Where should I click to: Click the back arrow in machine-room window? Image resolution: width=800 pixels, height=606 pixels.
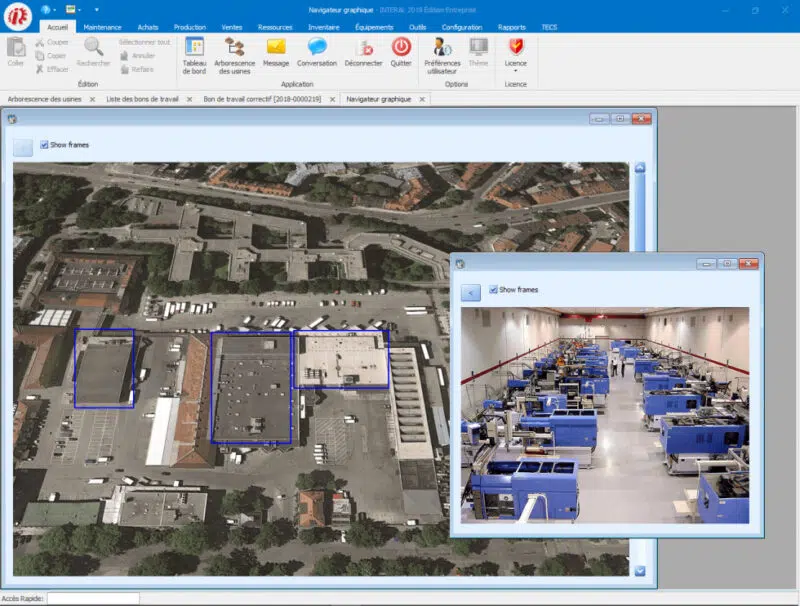coord(471,292)
